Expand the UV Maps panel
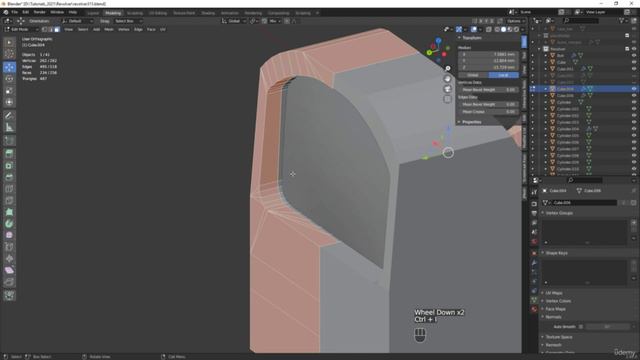The width and height of the screenshot is (640, 360). [x=554, y=293]
